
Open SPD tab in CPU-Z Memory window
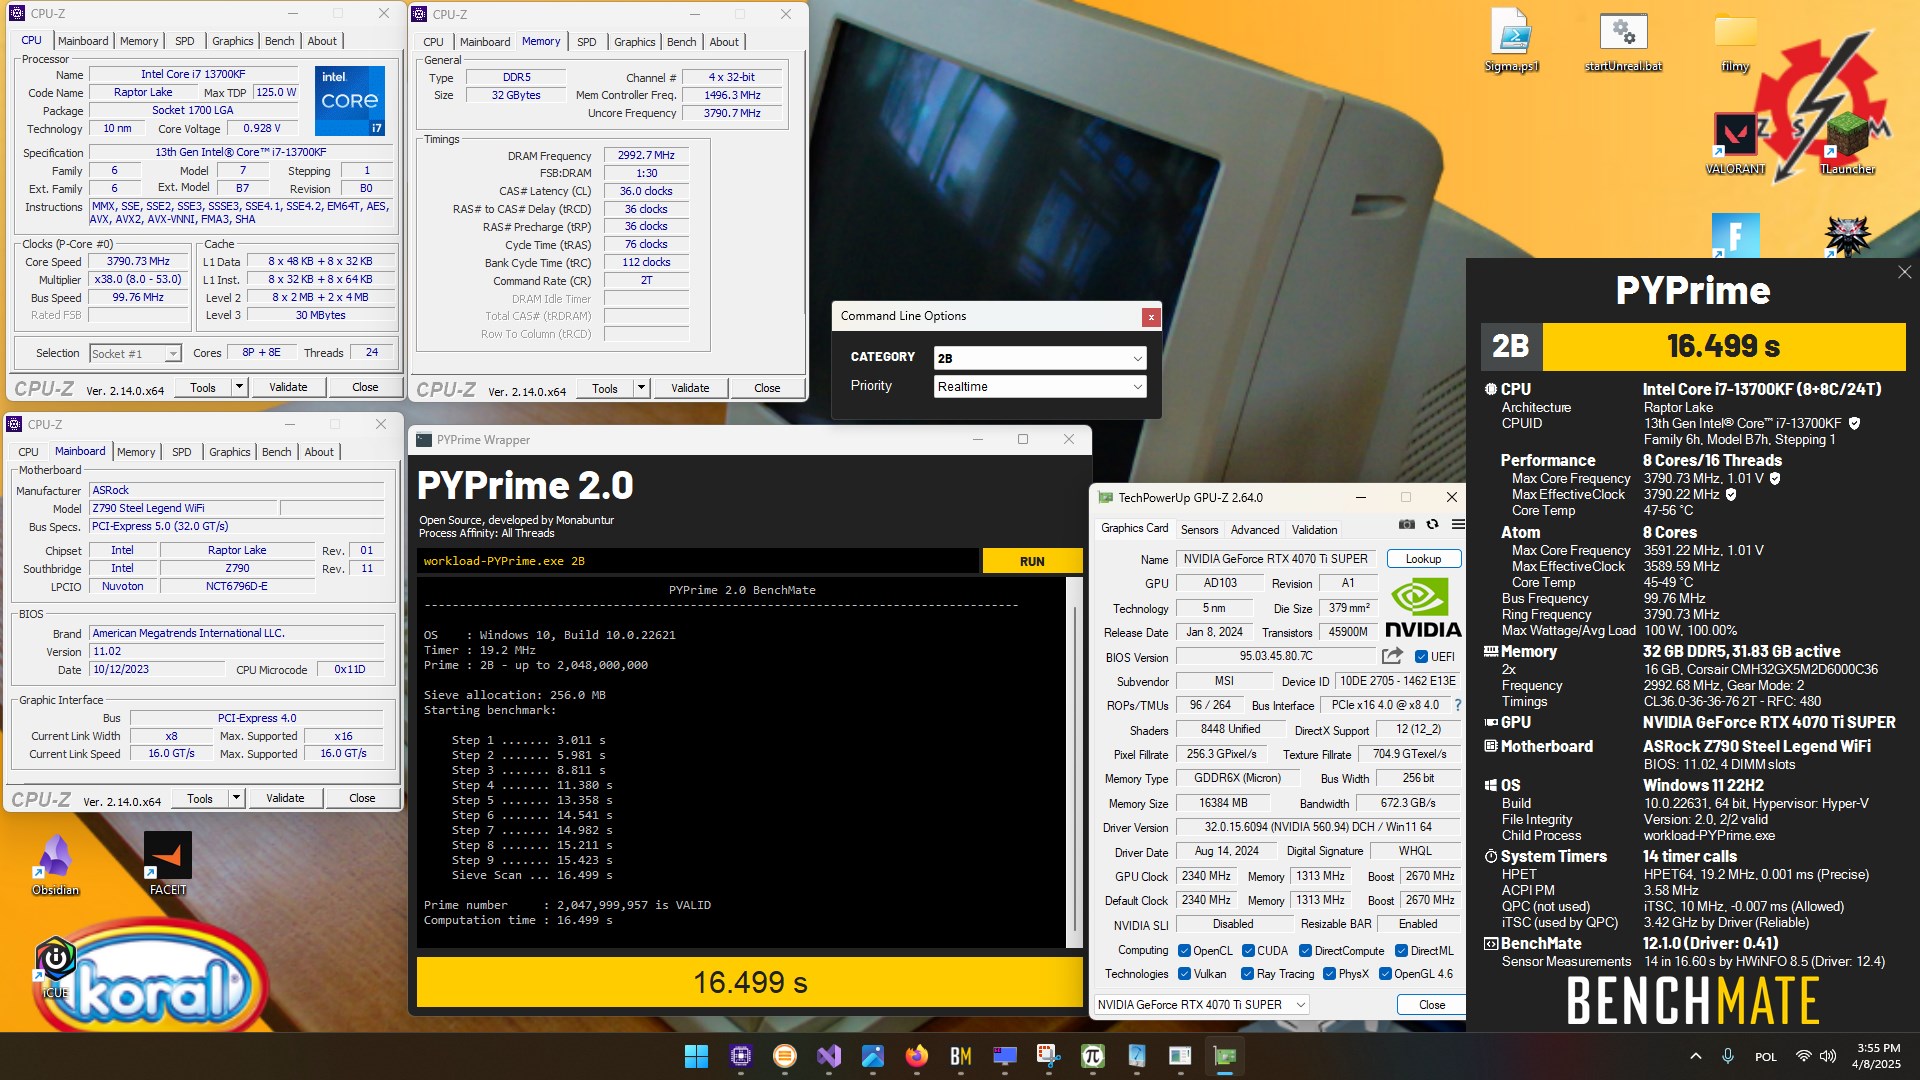[587, 42]
